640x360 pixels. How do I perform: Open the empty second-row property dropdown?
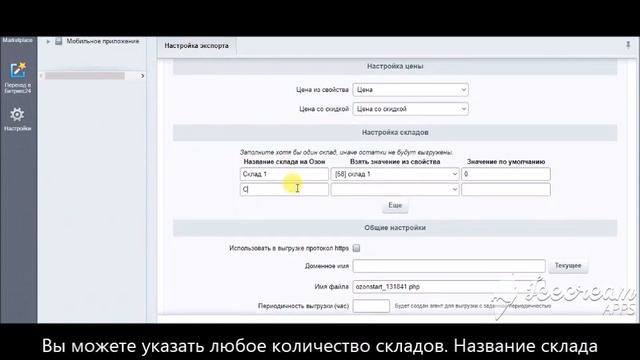pos(395,189)
